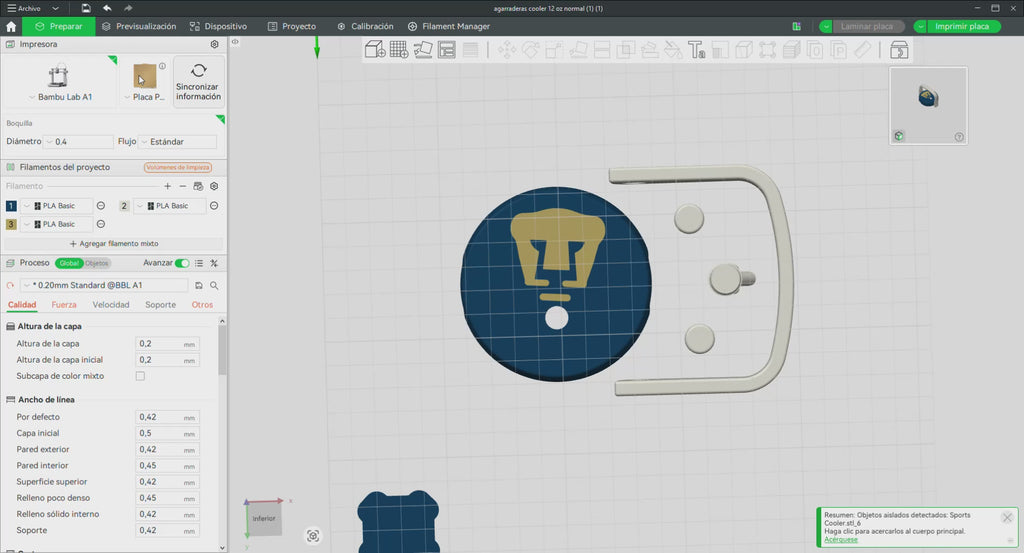The width and height of the screenshot is (1024, 553).
Task: Toggle the Avanzar advanced mode switch
Action: 182,263
